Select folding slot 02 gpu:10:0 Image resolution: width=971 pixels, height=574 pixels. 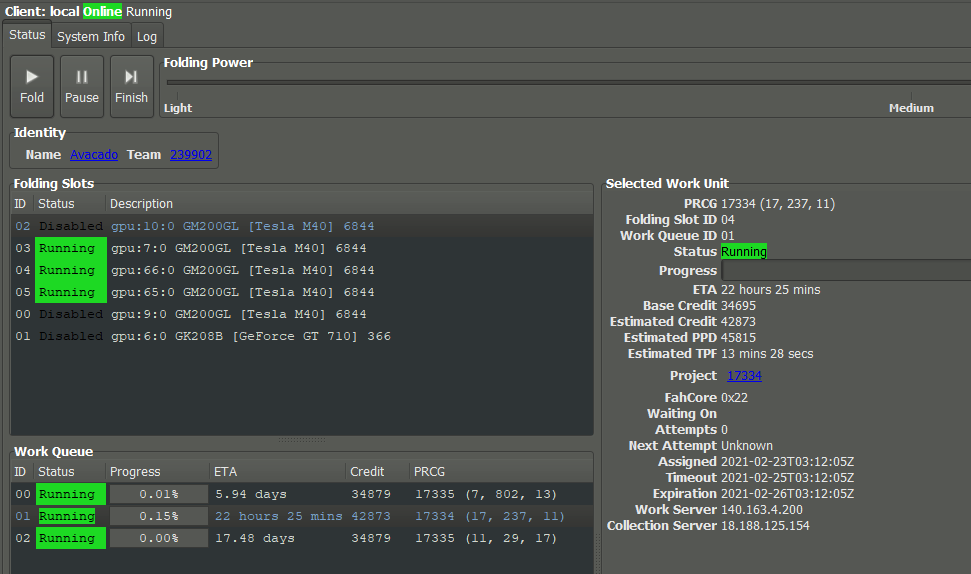302,226
